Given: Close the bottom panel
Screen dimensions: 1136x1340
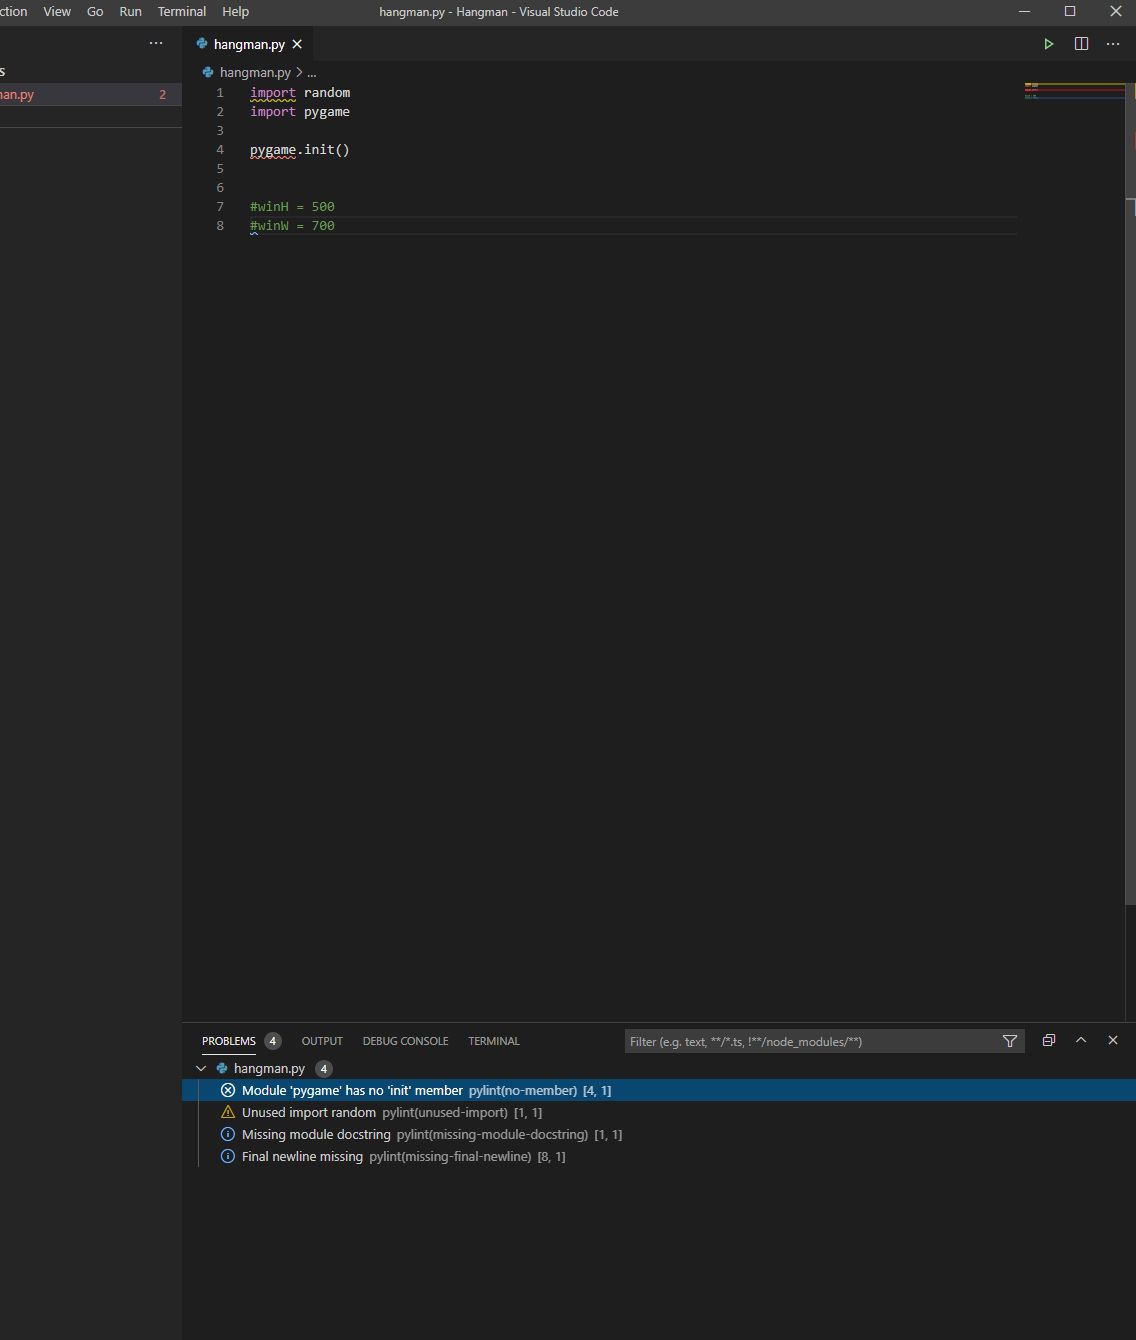Looking at the screenshot, I should point(1113,1040).
